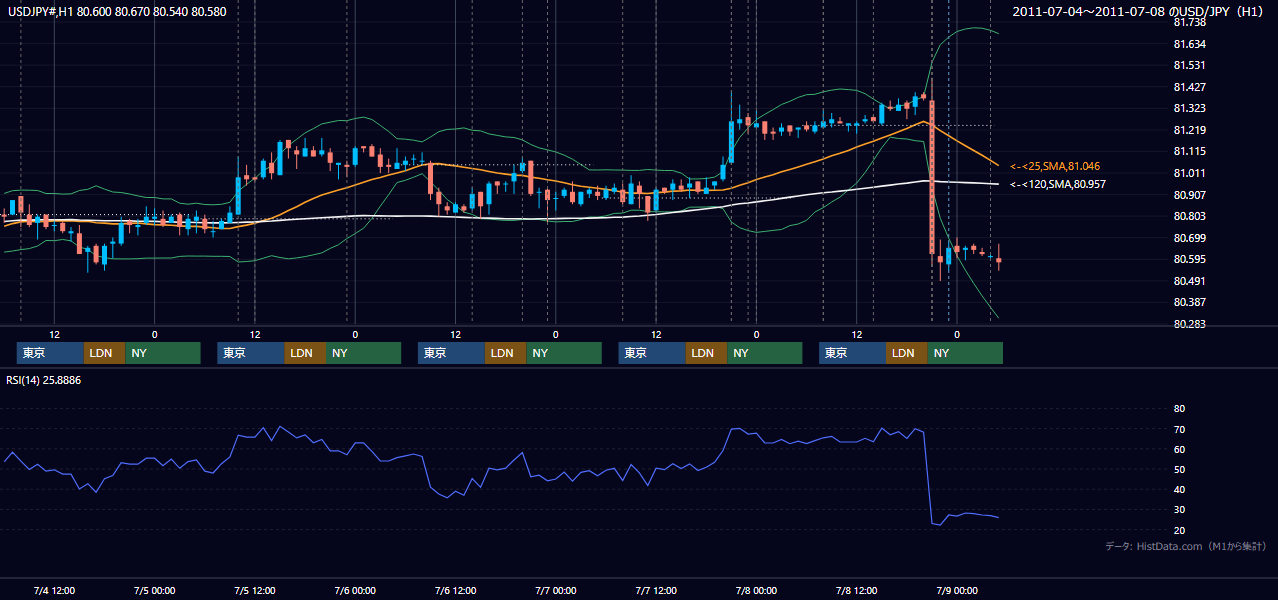
Task: Click the 81.219 price axis value
Action: tap(1188, 130)
